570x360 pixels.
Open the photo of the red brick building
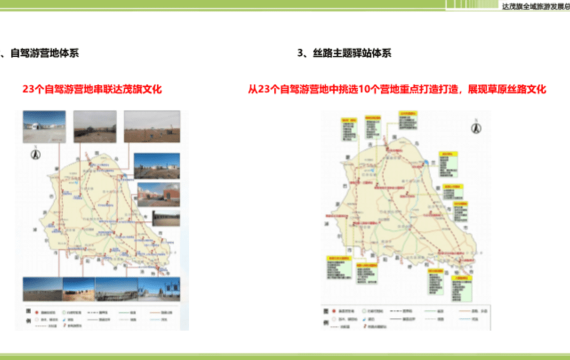pyautogui.click(x=158, y=195)
